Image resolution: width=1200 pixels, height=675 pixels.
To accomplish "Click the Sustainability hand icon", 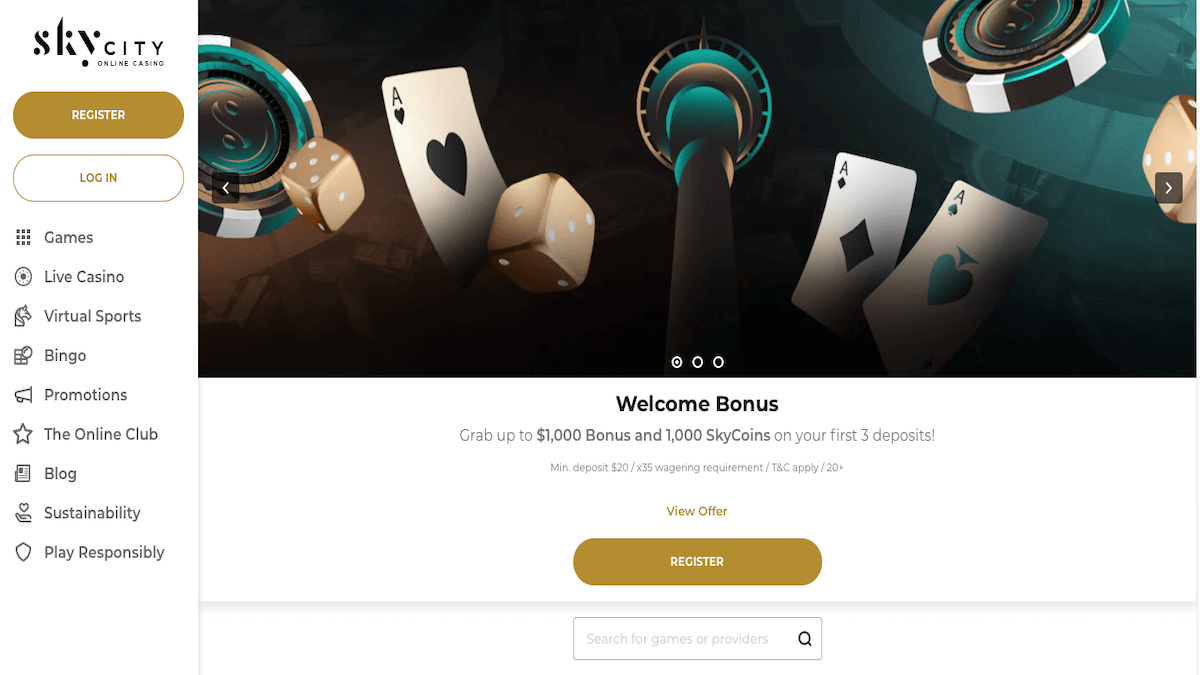I will pyautogui.click(x=24, y=513).
